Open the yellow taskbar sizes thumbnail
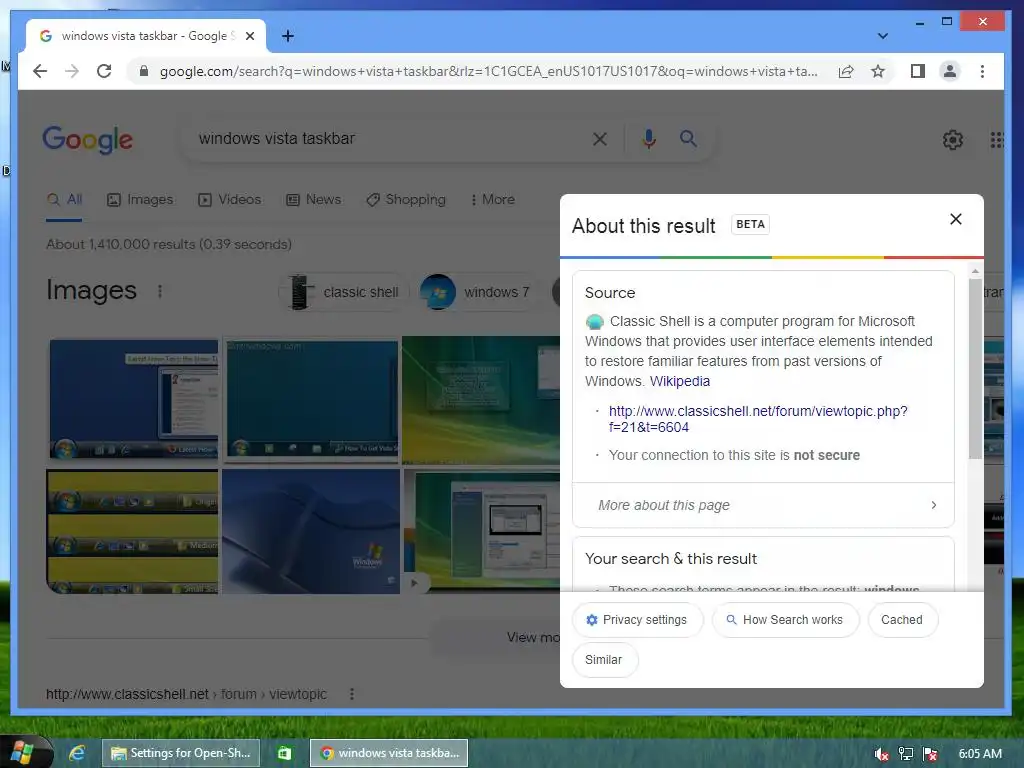1024x768 pixels. (x=133, y=532)
